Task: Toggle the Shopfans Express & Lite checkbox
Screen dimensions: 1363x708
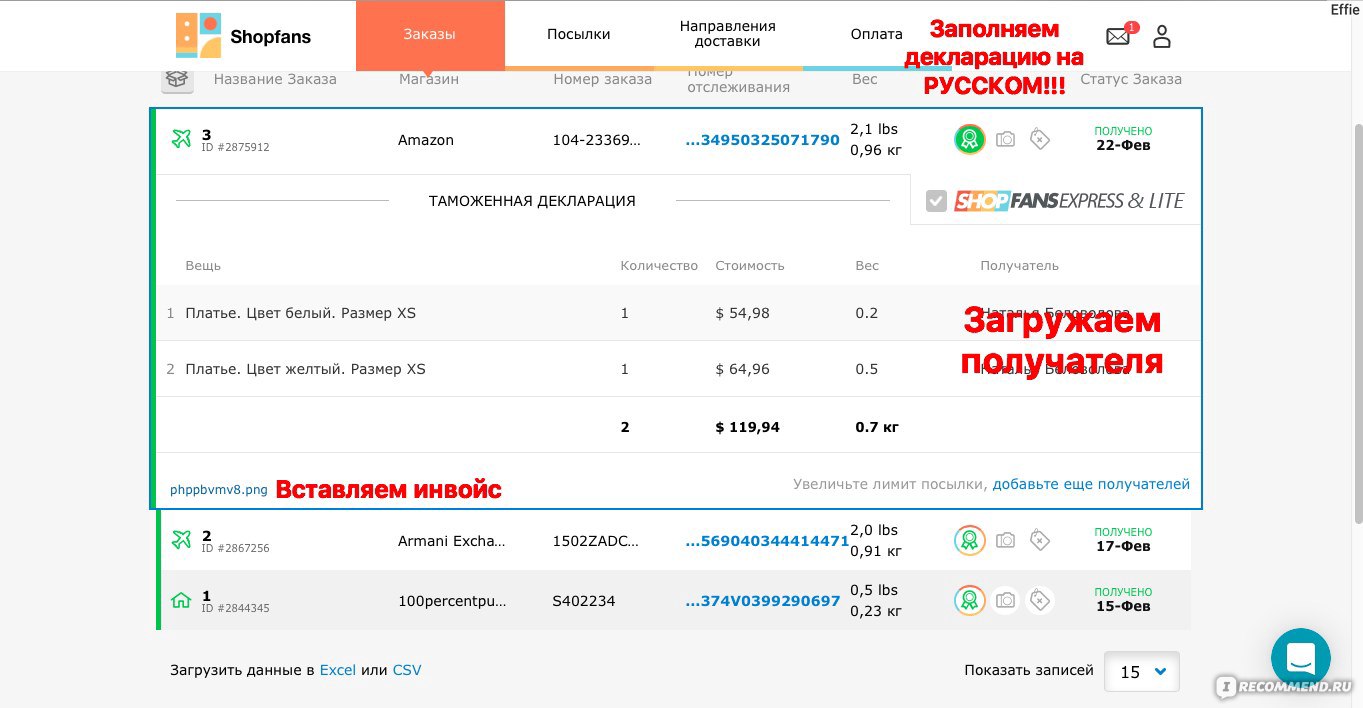Action: [x=936, y=201]
